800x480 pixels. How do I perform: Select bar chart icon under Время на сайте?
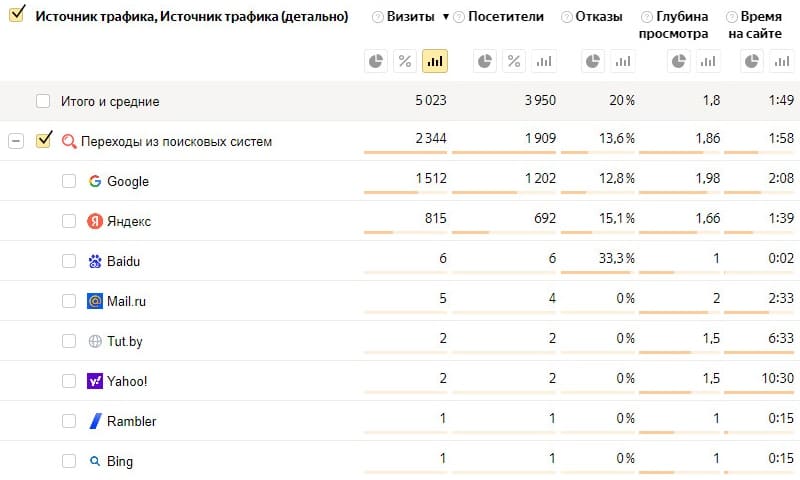(782, 61)
